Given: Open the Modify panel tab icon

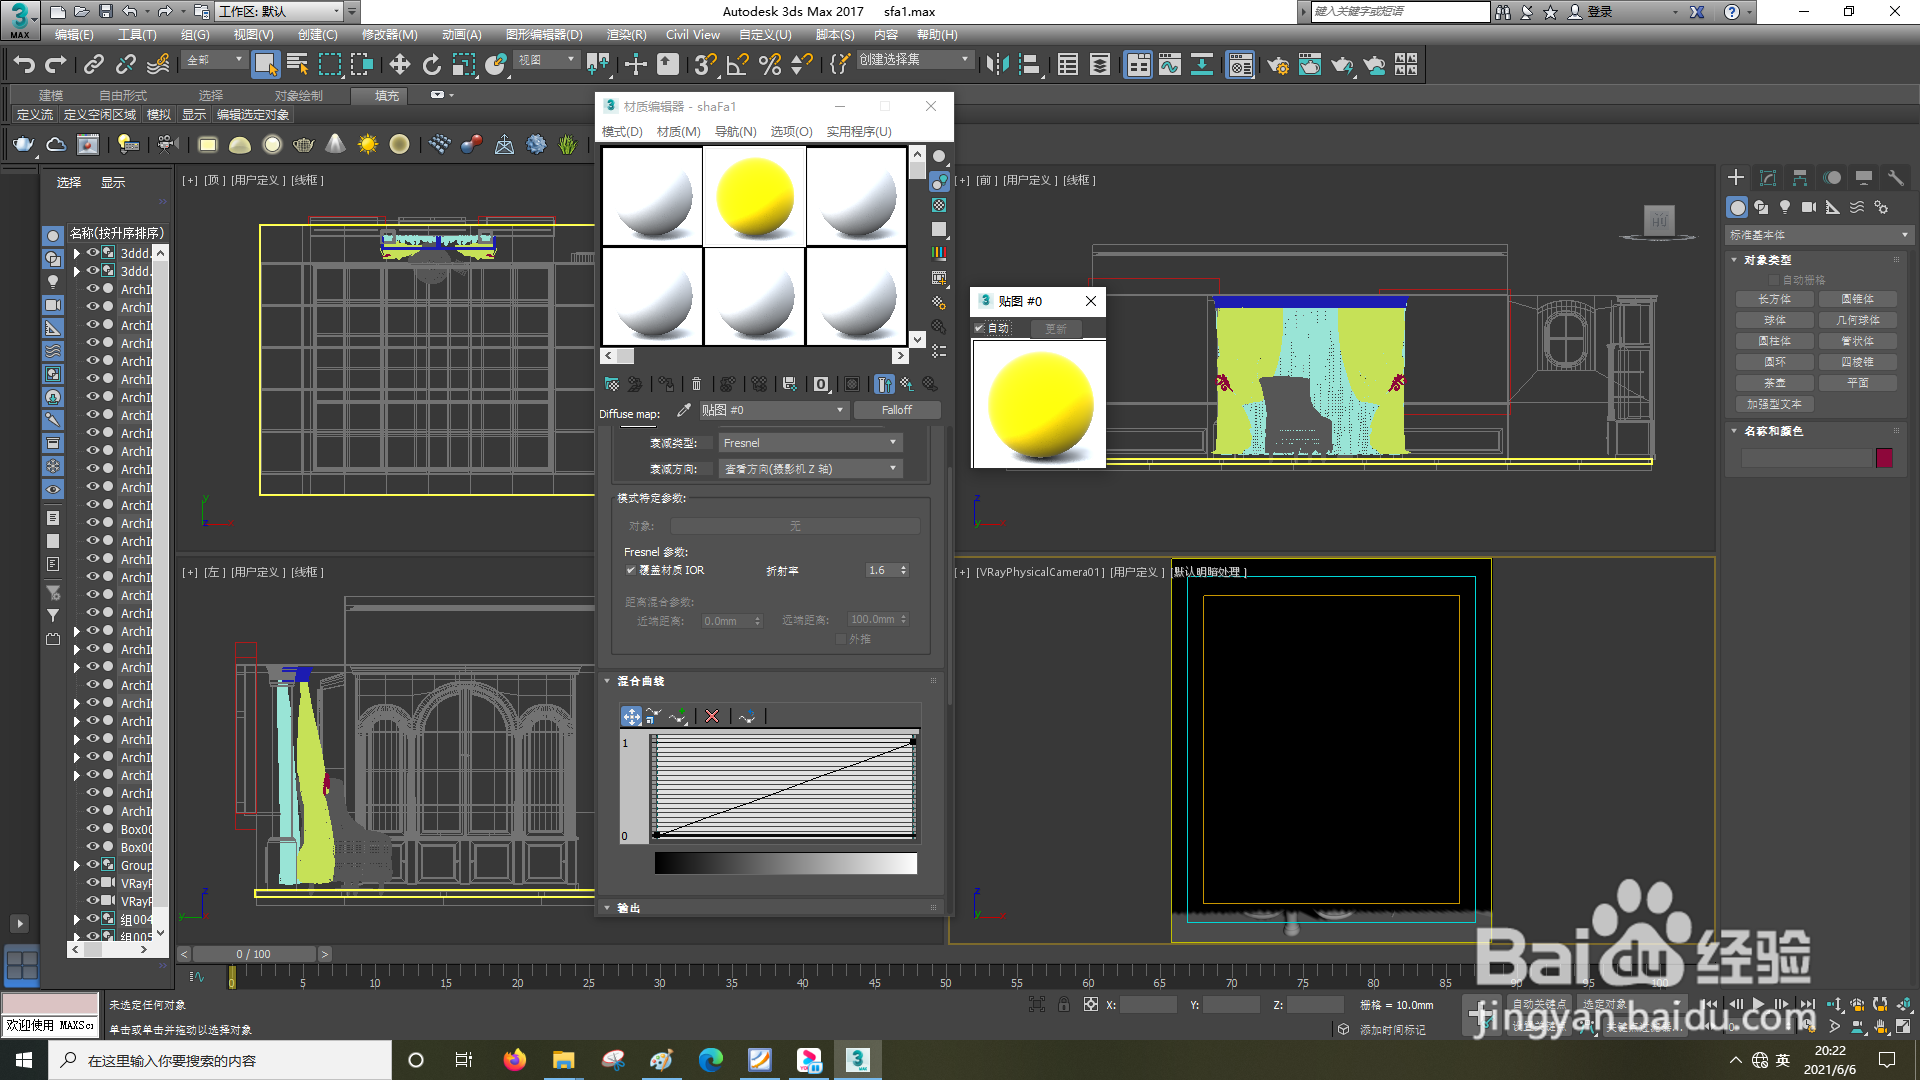Looking at the screenshot, I should click(1768, 178).
